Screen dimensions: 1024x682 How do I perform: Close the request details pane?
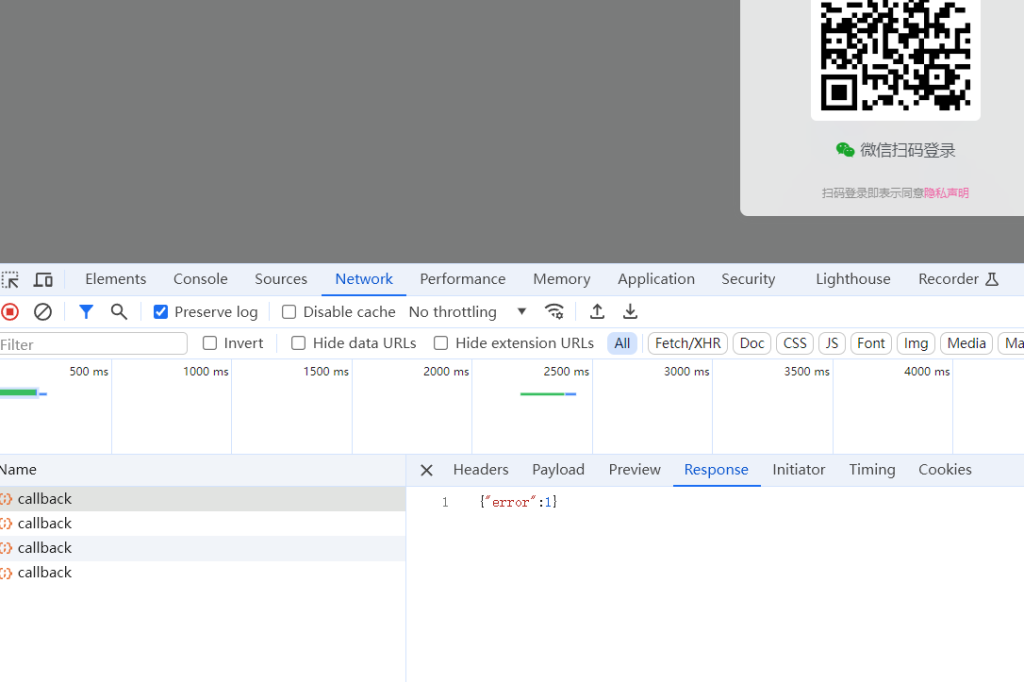[x=426, y=470]
